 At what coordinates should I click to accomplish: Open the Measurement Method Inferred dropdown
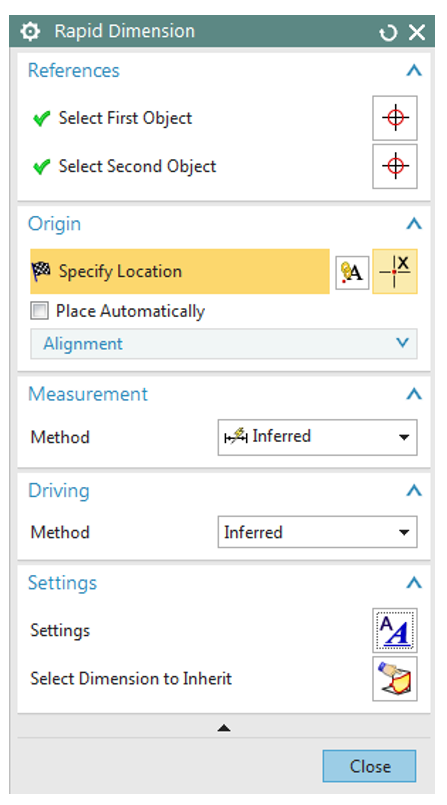click(x=317, y=437)
